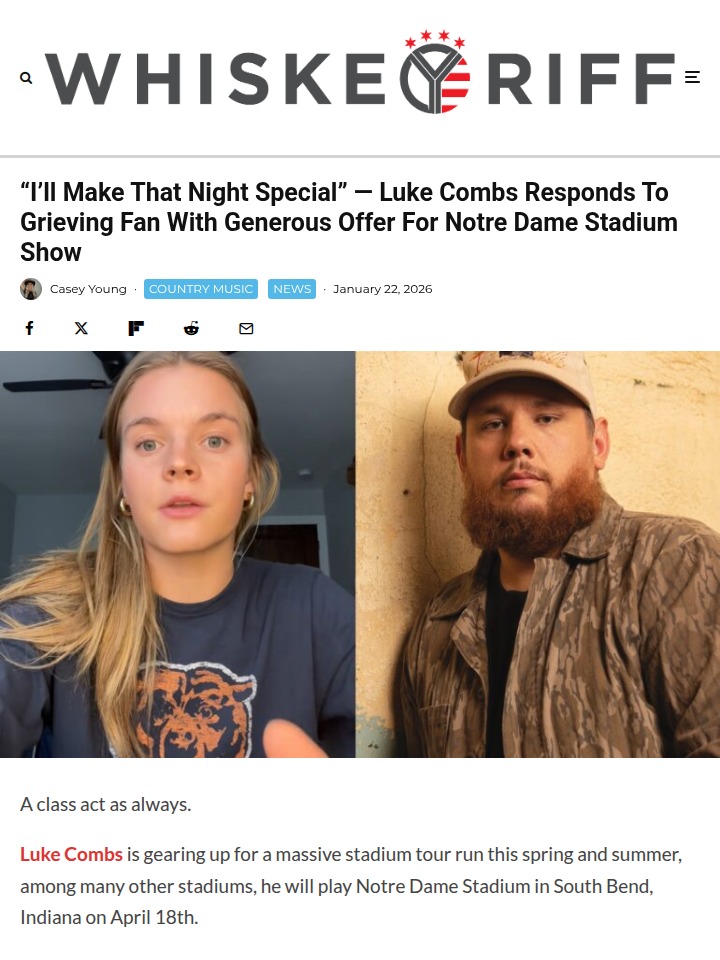Open the search magnifier icon
The width and height of the screenshot is (720, 960).
pyautogui.click(x=26, y=78)
